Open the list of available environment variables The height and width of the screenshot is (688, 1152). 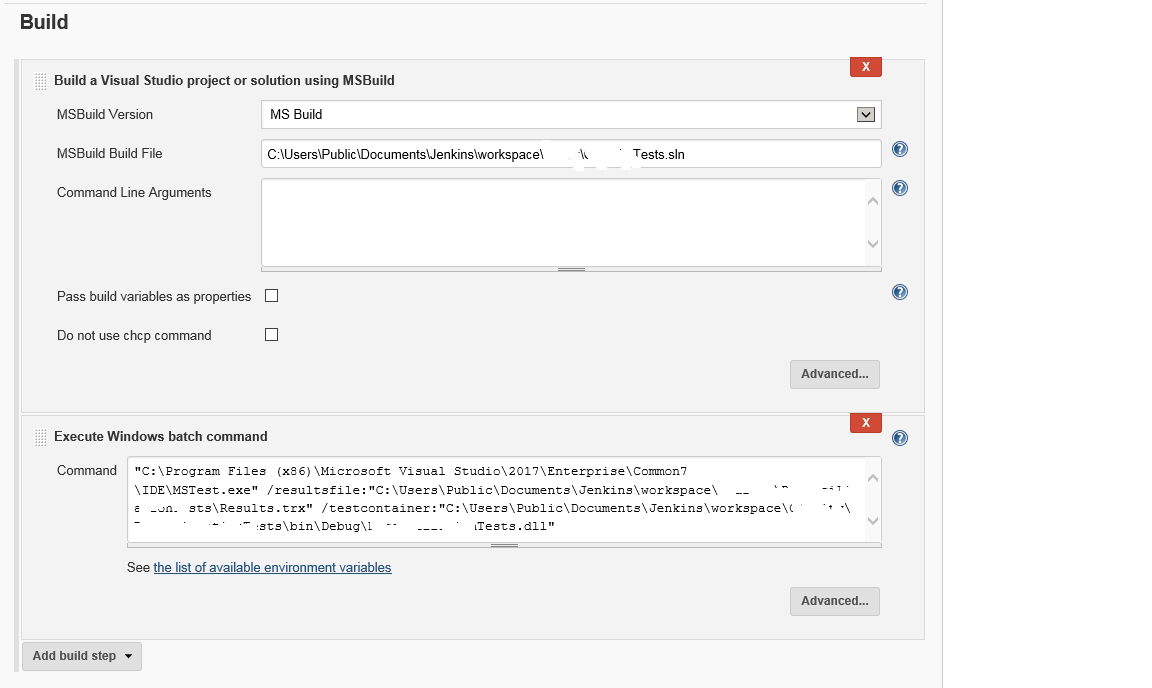(272, 568)
